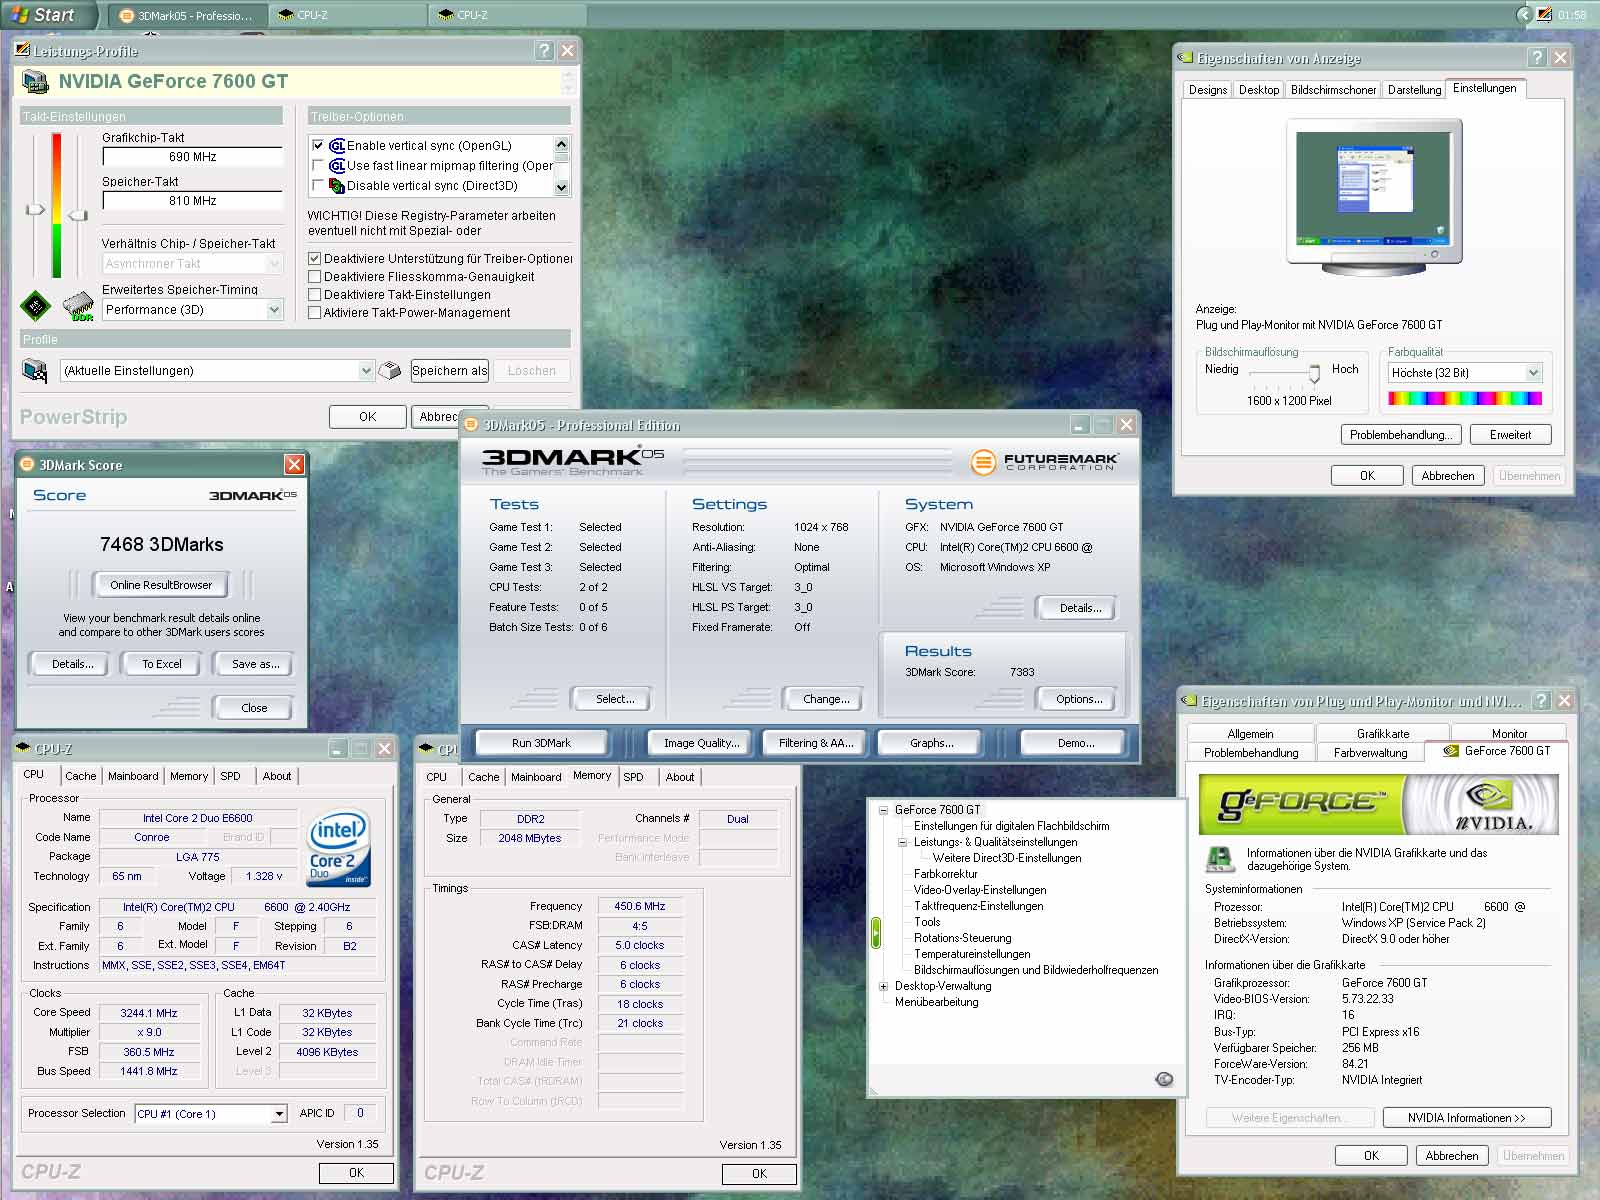Click the tray icon next to the clock
The height and width of the screenshot is (1200, 1600).
click(x=1545, y=15)
